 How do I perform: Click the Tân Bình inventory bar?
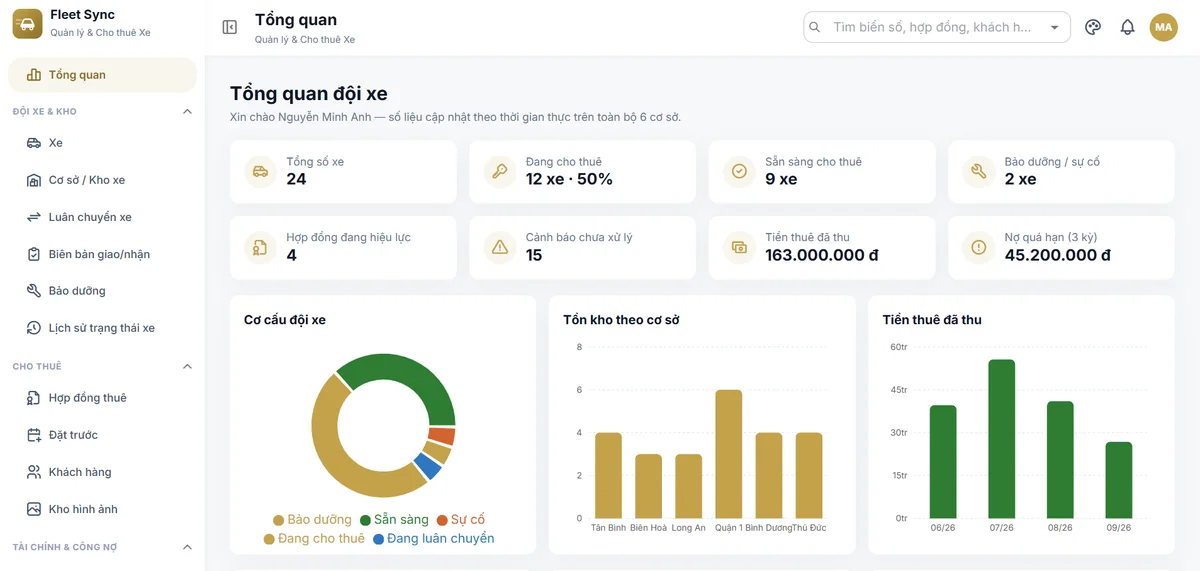click(x=608, y=475)
